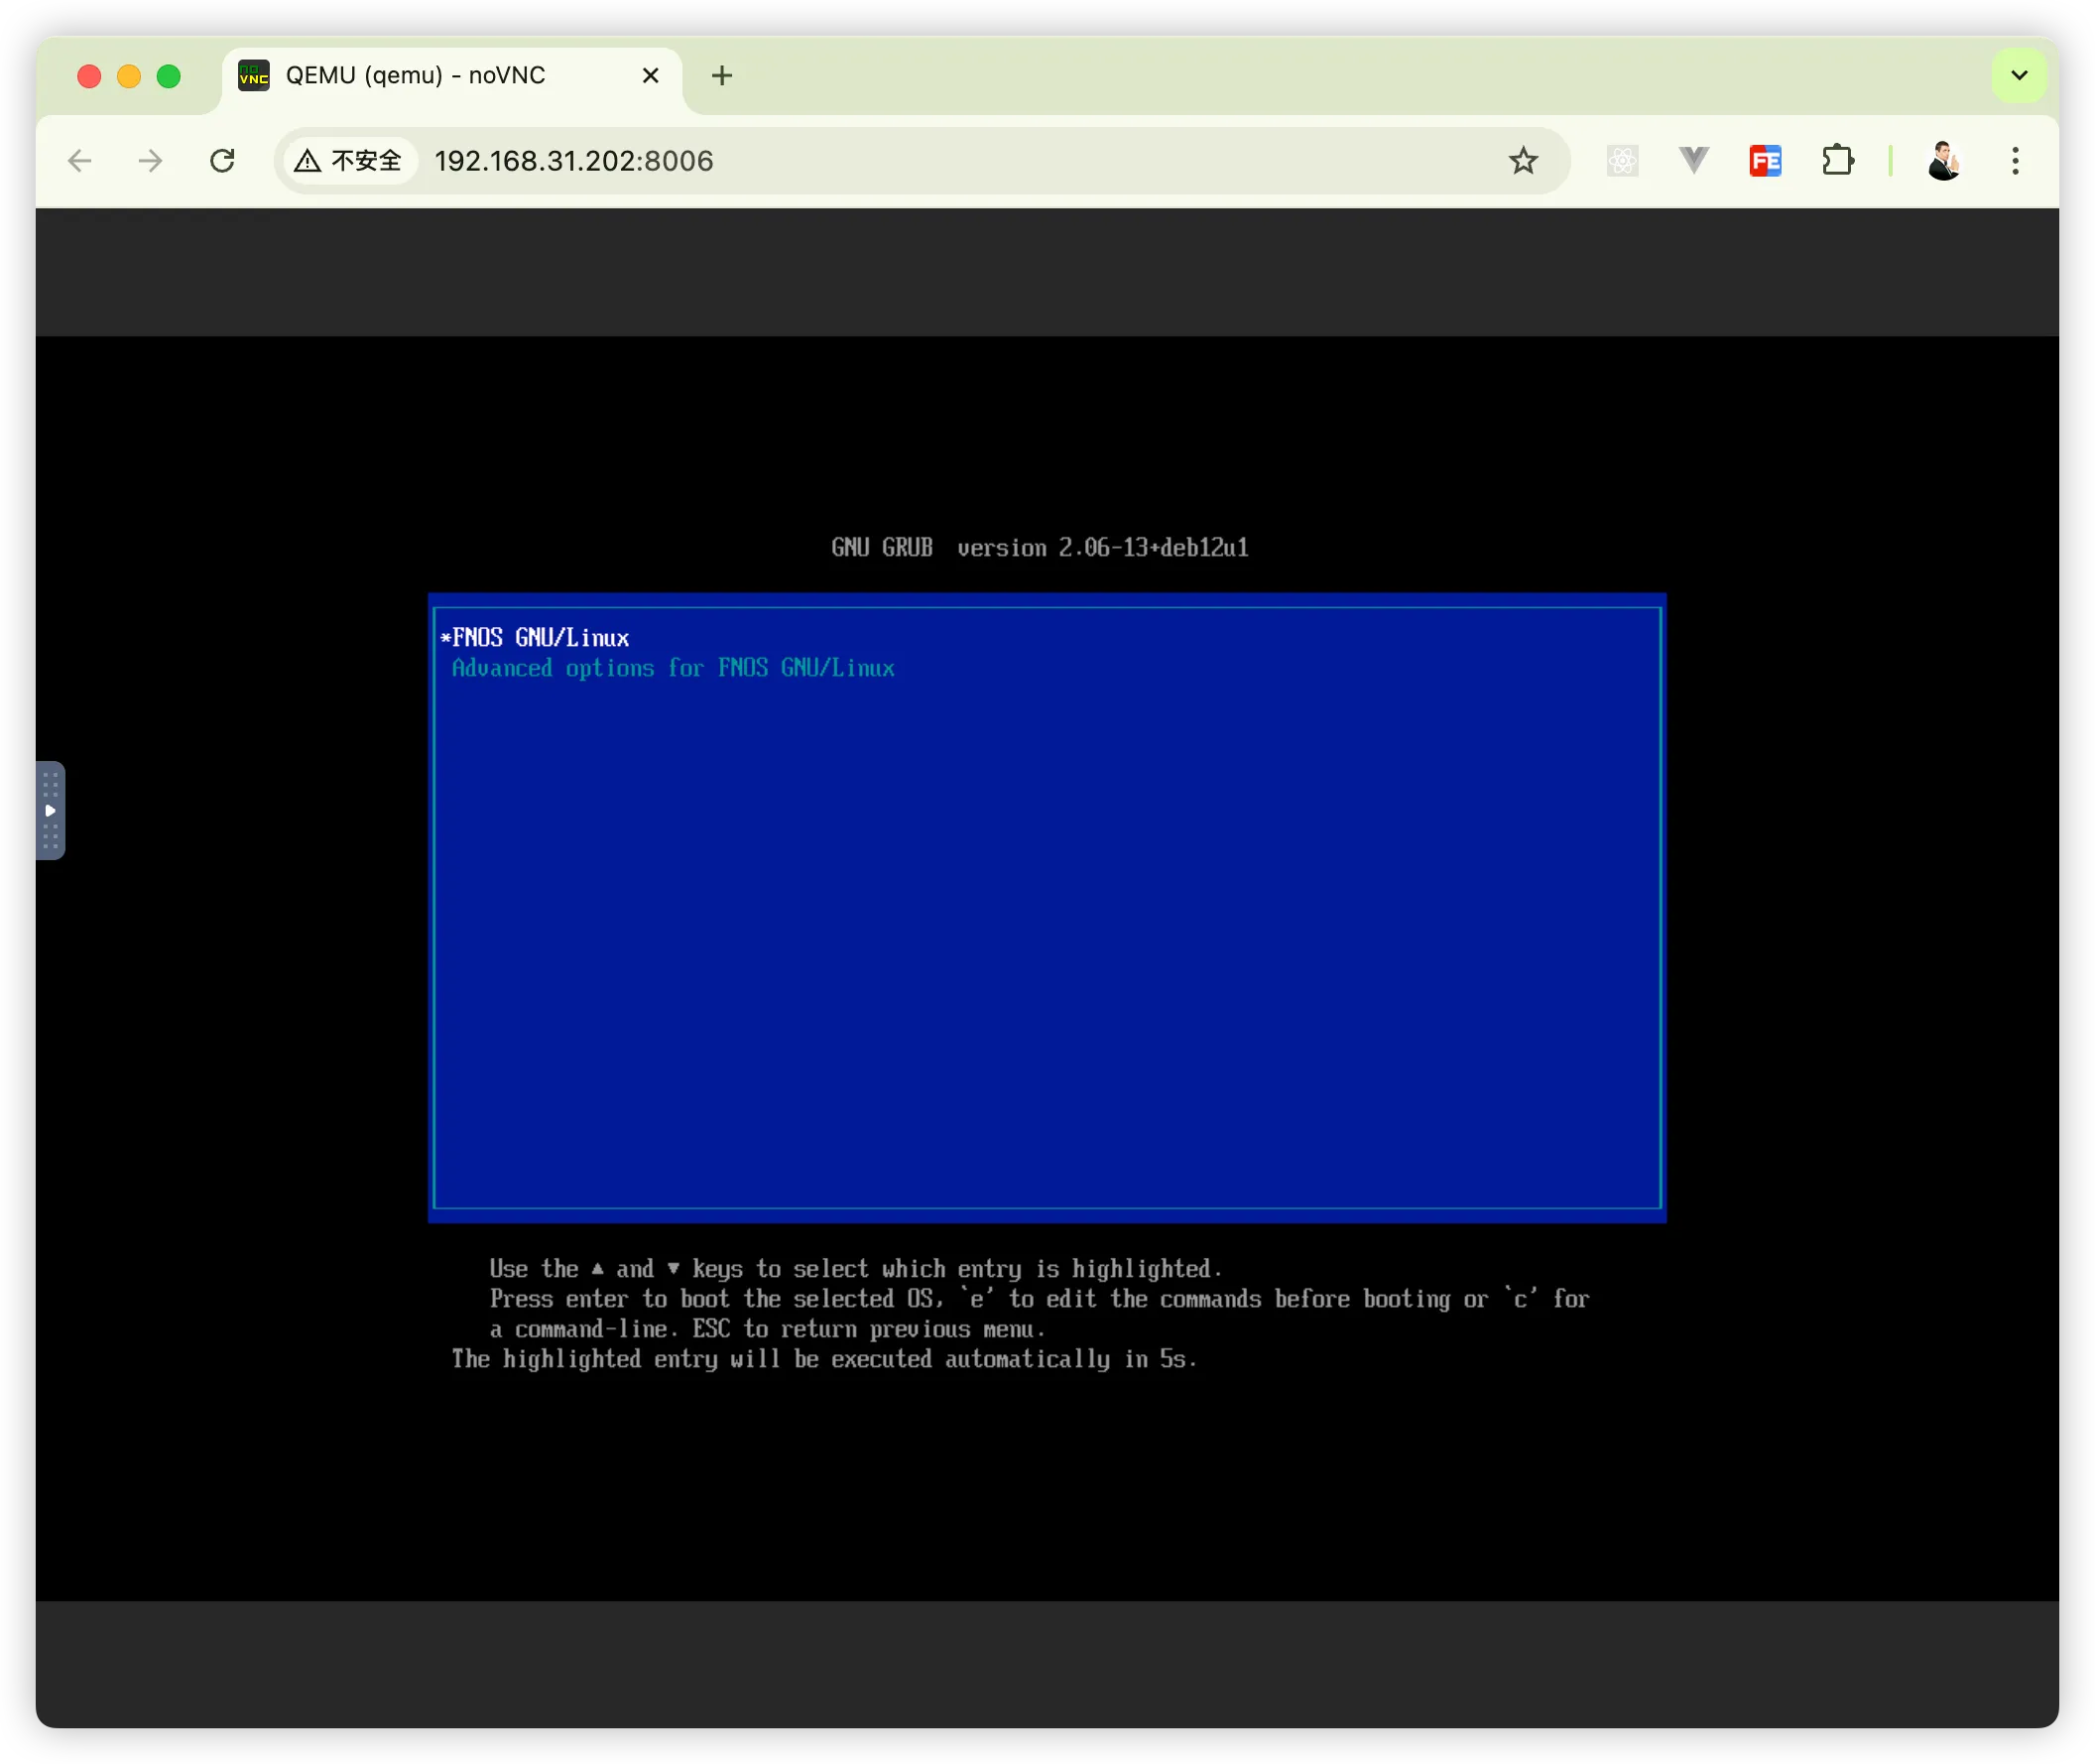Click the 'Use the ▲ and ▼ keys' hint line
Image resolution: width=2095 pixels, height=1764 pixels.
[x=856, y=1269]
